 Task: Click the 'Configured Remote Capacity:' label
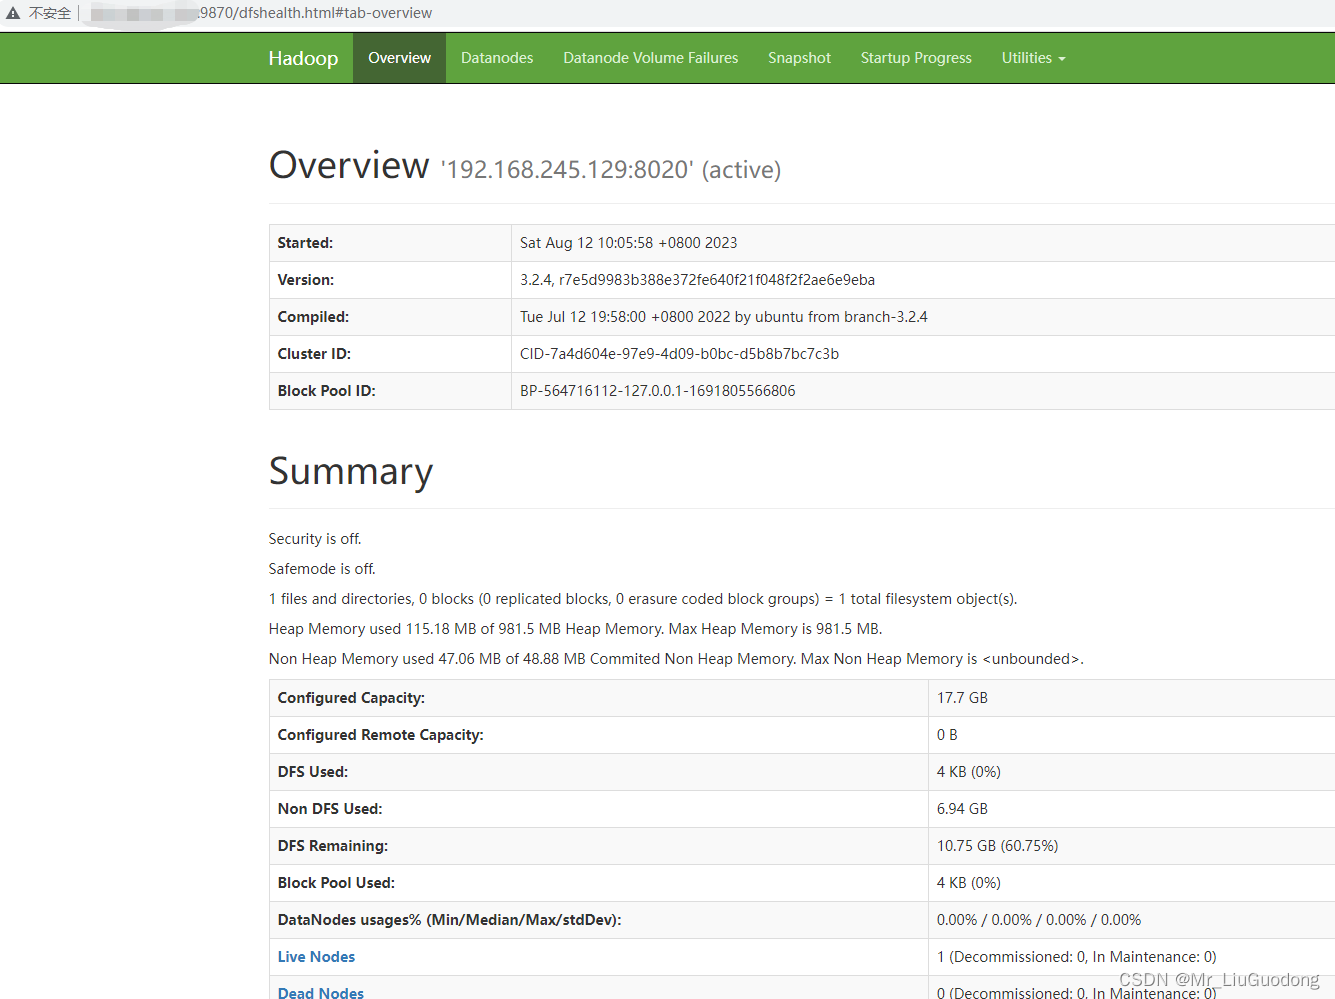click(x=380, y=735)
